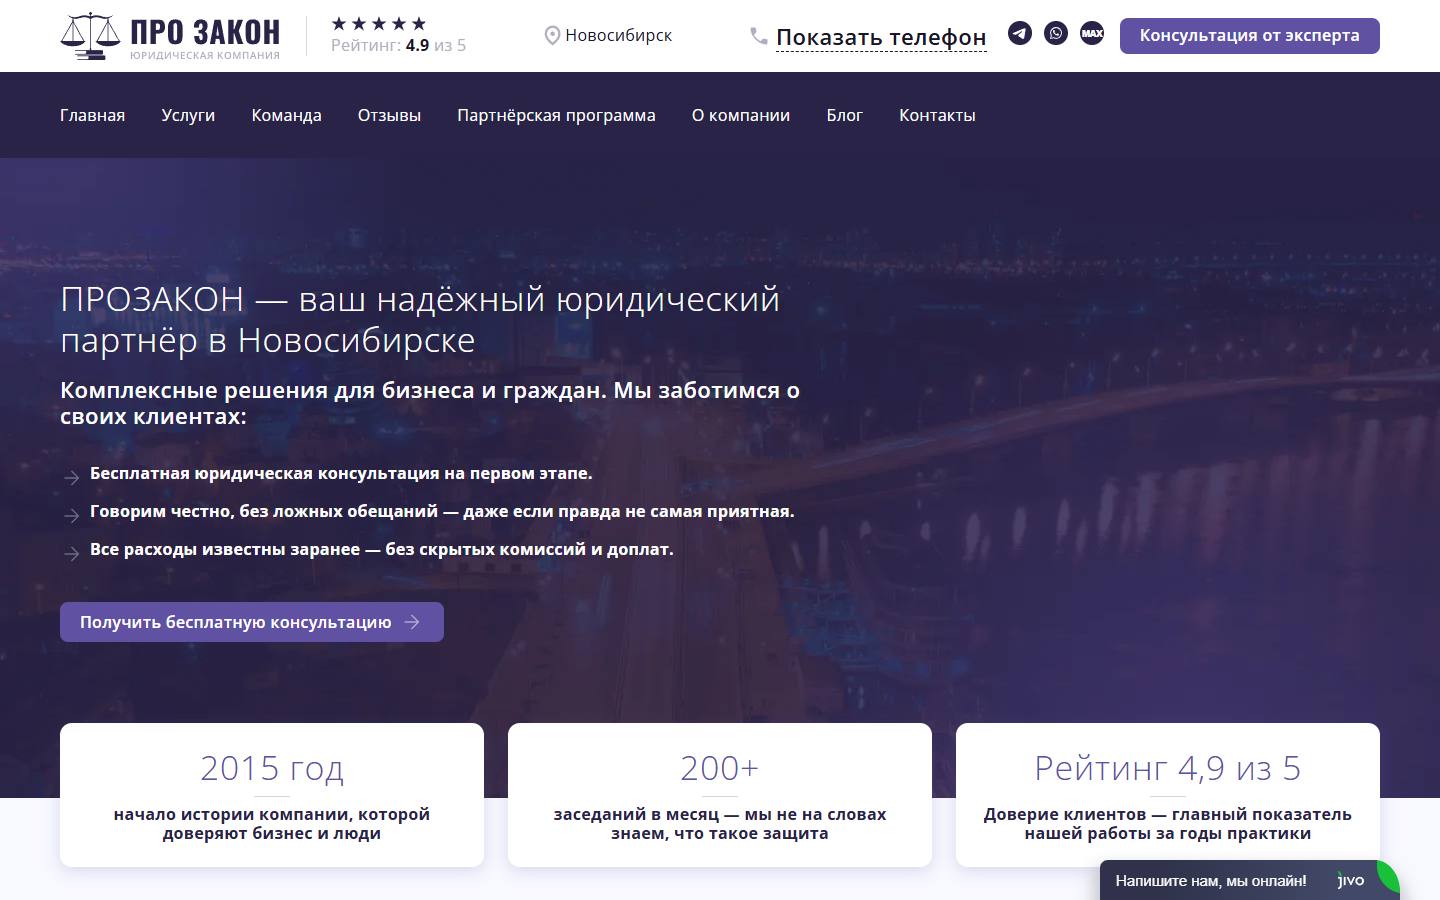Open the Telegram messenger icon

pyautogui.click(x=1020, y=33)
